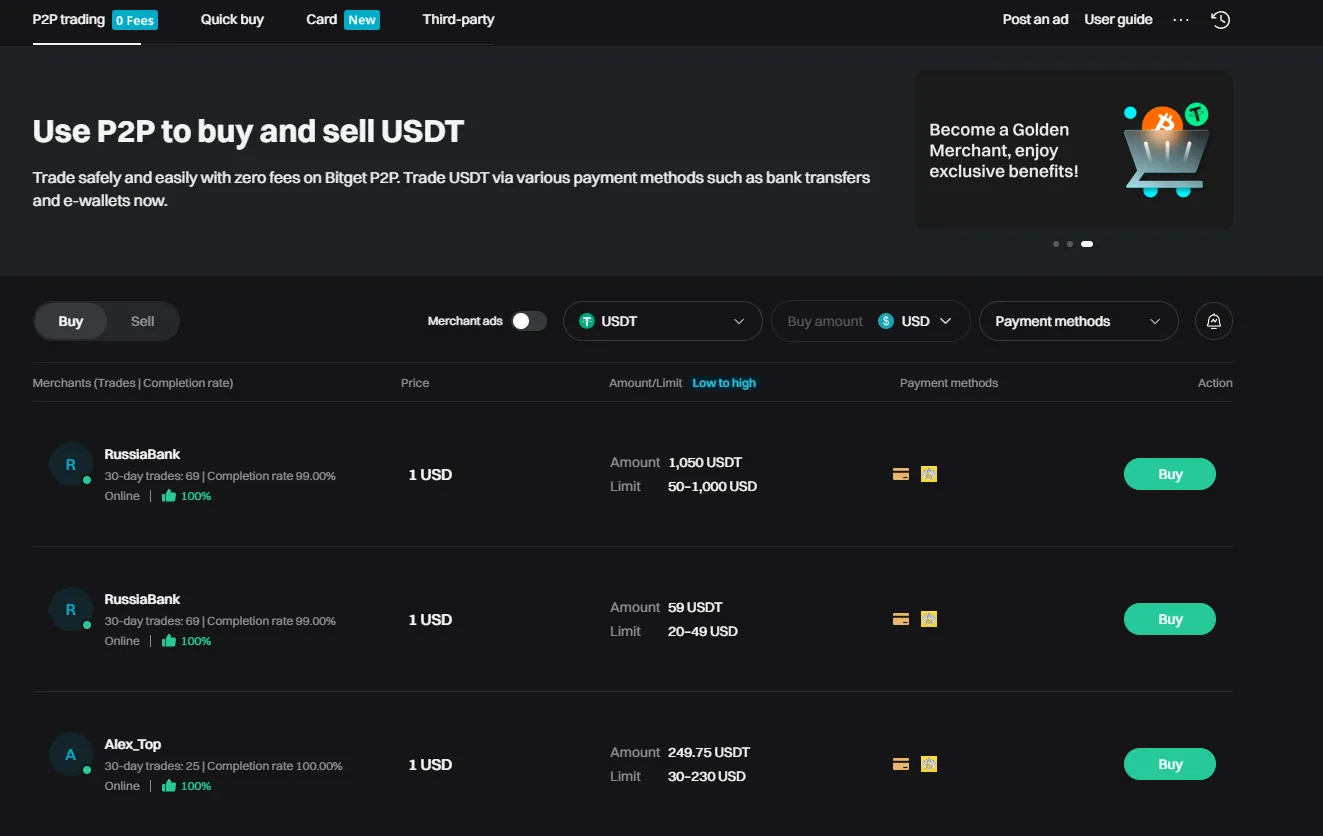Open Alex_Top merchant profile
Image resolution: width=1323 pixels, height=836 pixels.
tap(133, 744)
